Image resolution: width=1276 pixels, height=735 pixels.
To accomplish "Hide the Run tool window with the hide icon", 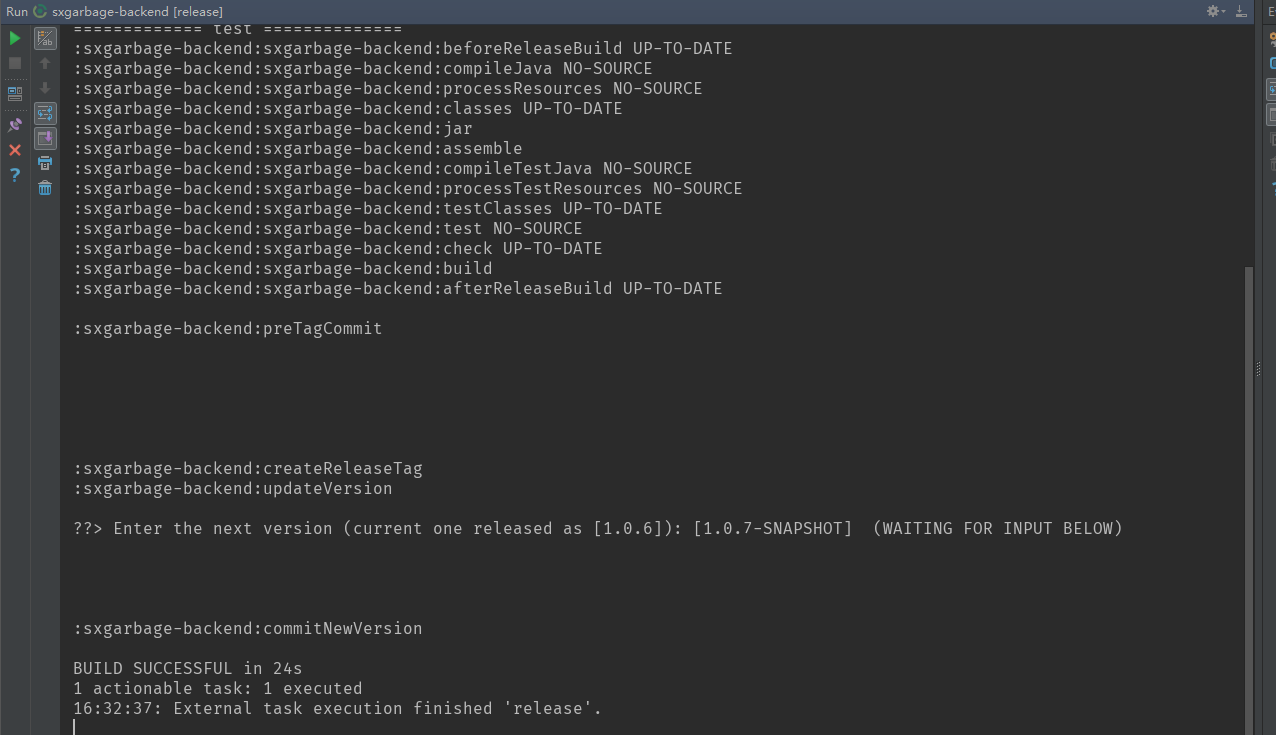I will pos(1240,11).
